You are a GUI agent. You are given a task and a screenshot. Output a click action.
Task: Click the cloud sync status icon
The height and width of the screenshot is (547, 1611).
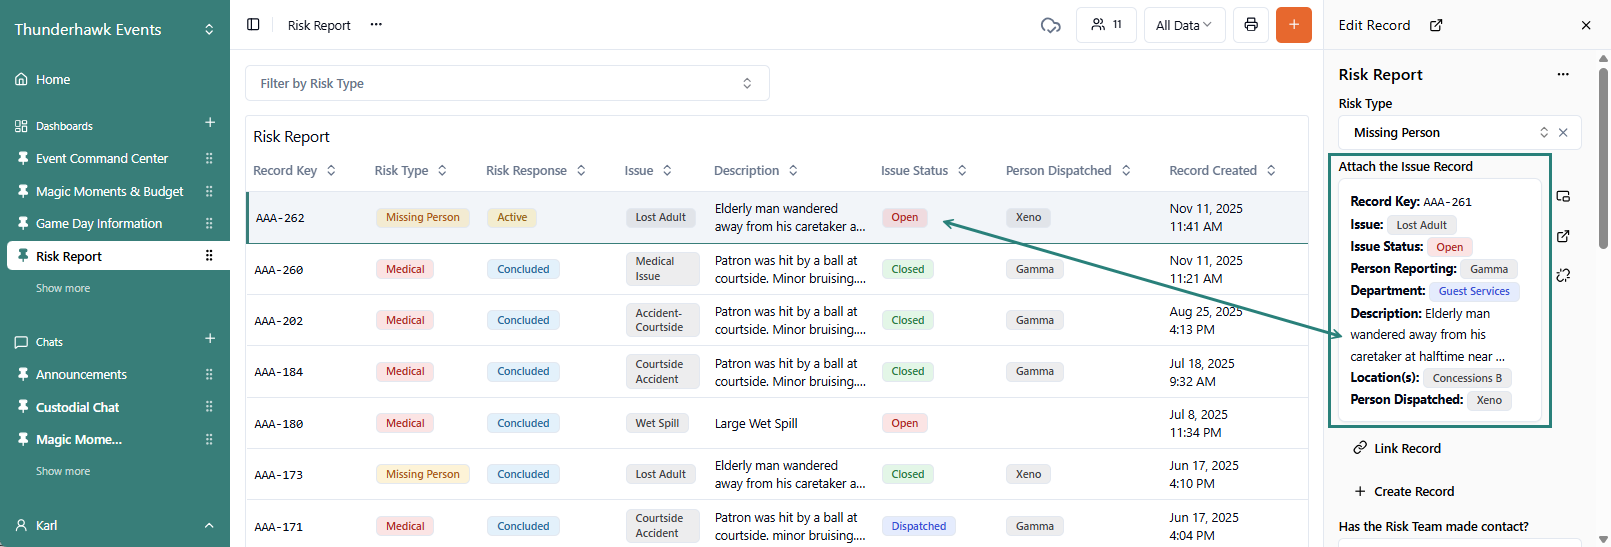(1050, 25)
